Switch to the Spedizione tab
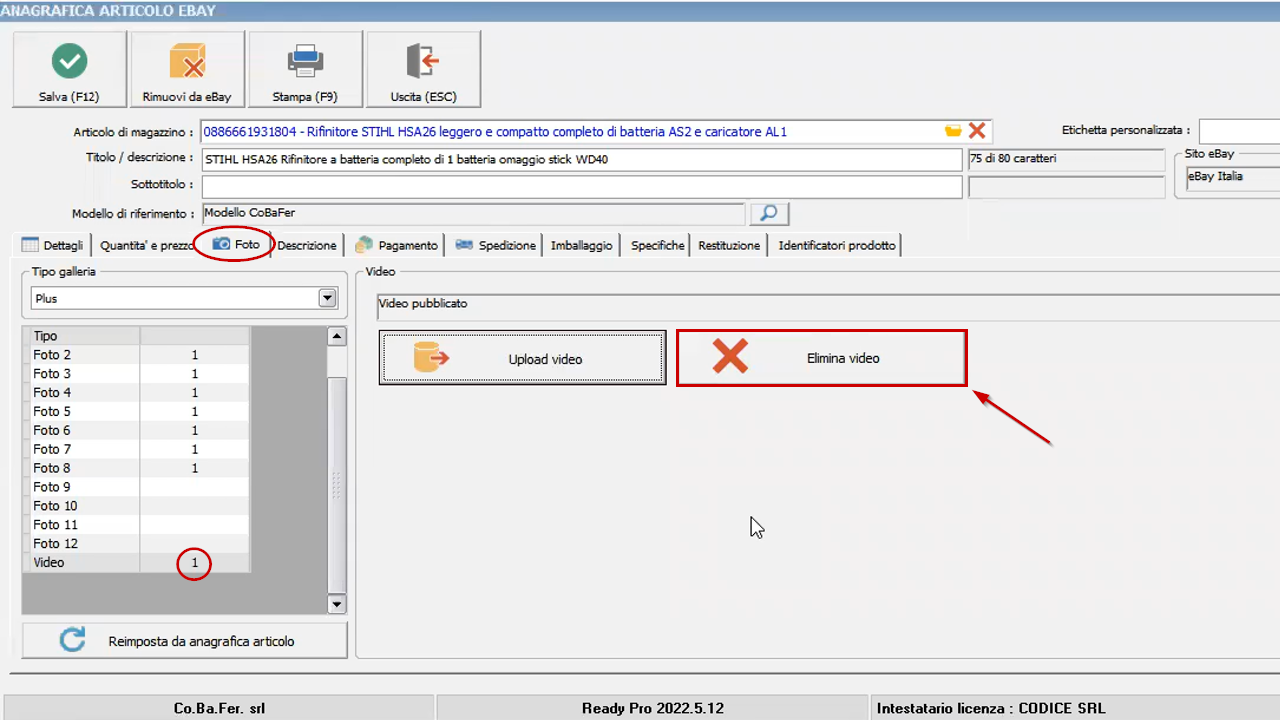Screen dimensions: 1280x720 click(x=496, y=245)
